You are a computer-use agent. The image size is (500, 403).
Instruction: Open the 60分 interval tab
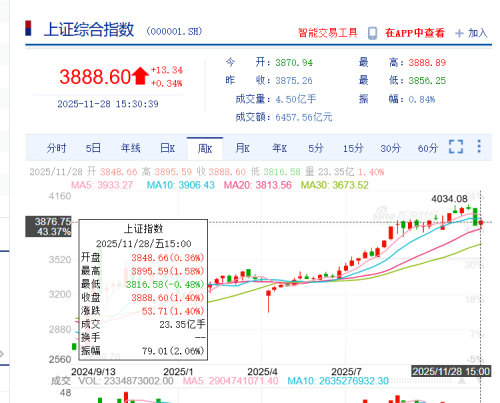click(x=428, y=148)
